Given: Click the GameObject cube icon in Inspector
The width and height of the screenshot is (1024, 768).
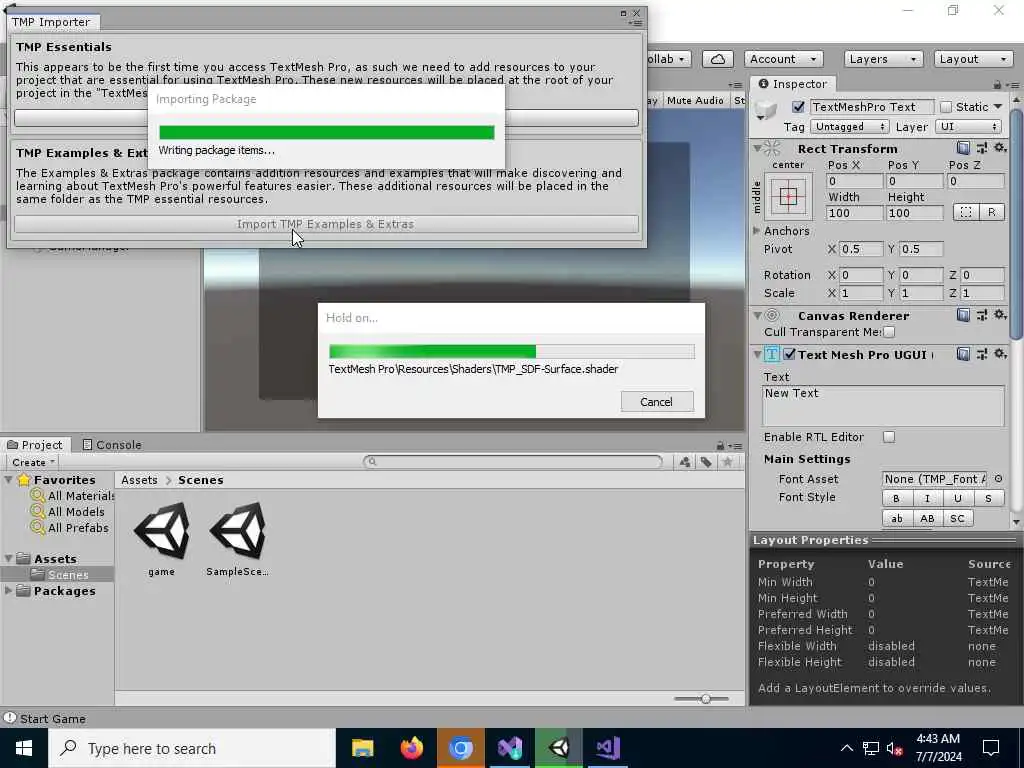Looking at the screenshot, I should point(767,110).
